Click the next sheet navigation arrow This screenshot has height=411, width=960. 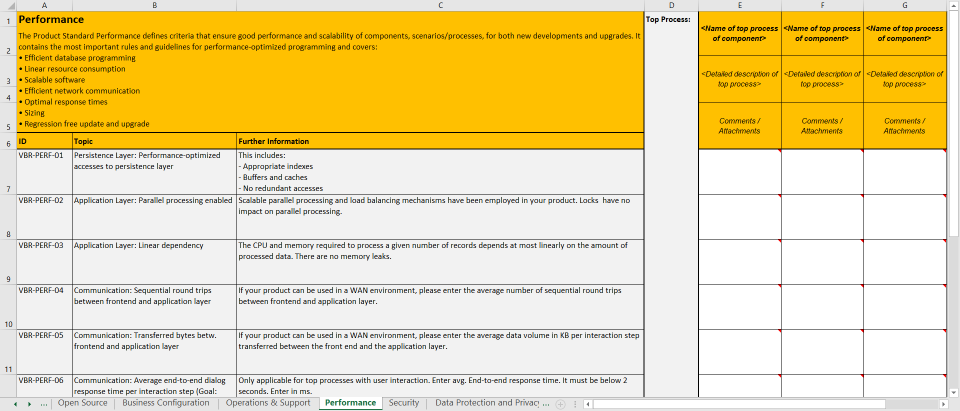pyautogui.click(x=28, y=403)
